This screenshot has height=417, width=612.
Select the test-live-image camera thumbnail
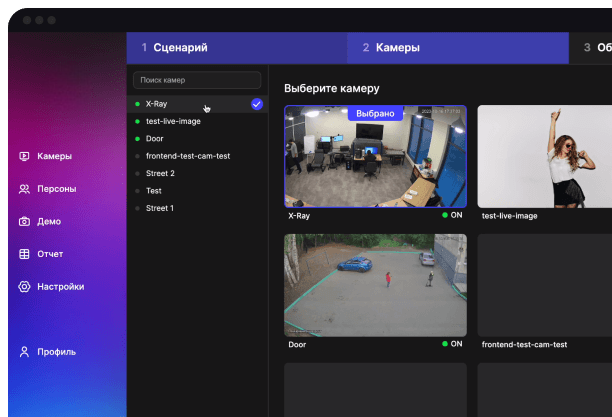pos(545,156)
